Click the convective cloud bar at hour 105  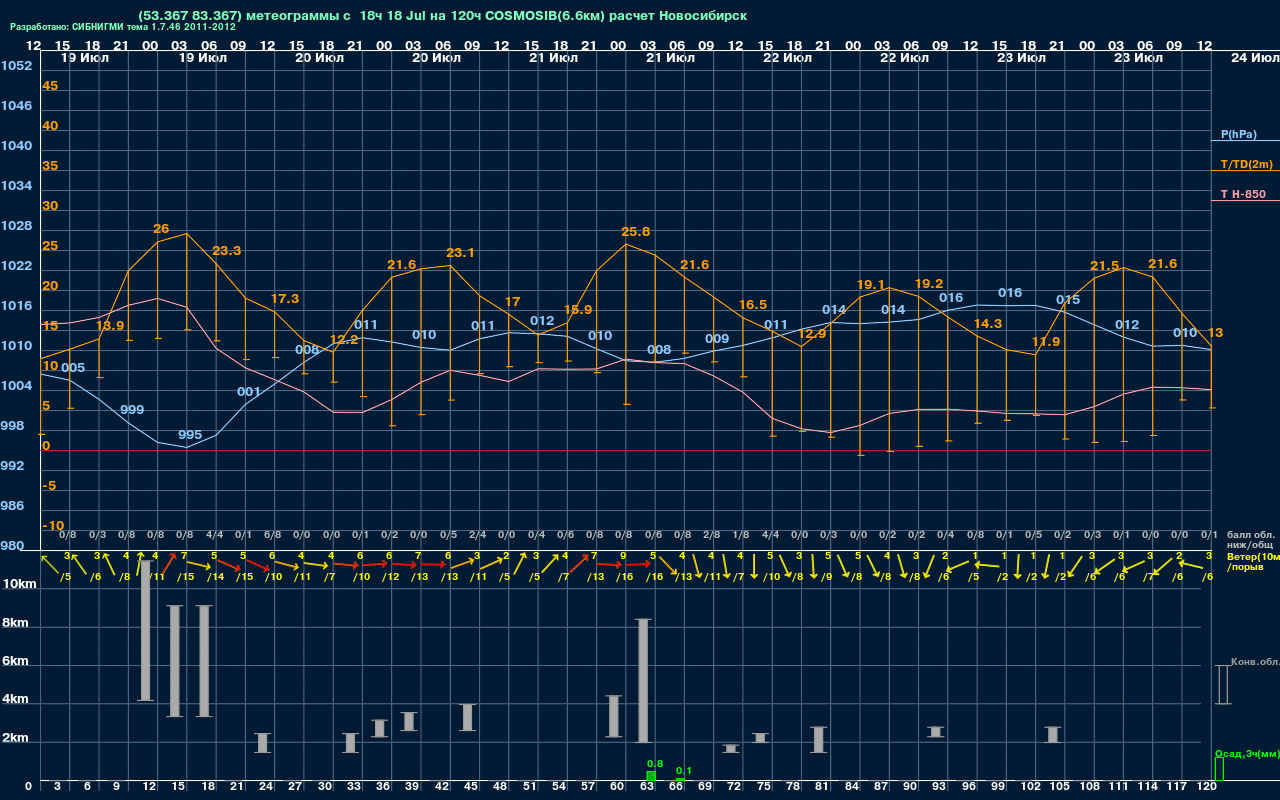pyautogui.click(x=1052, y=734)
